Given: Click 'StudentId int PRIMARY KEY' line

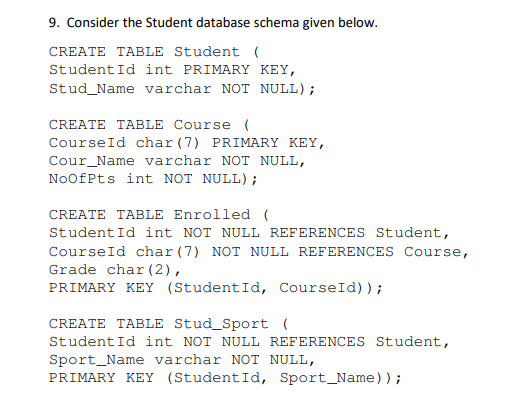Looking at the screenshot, I should [x=172, y=70].
